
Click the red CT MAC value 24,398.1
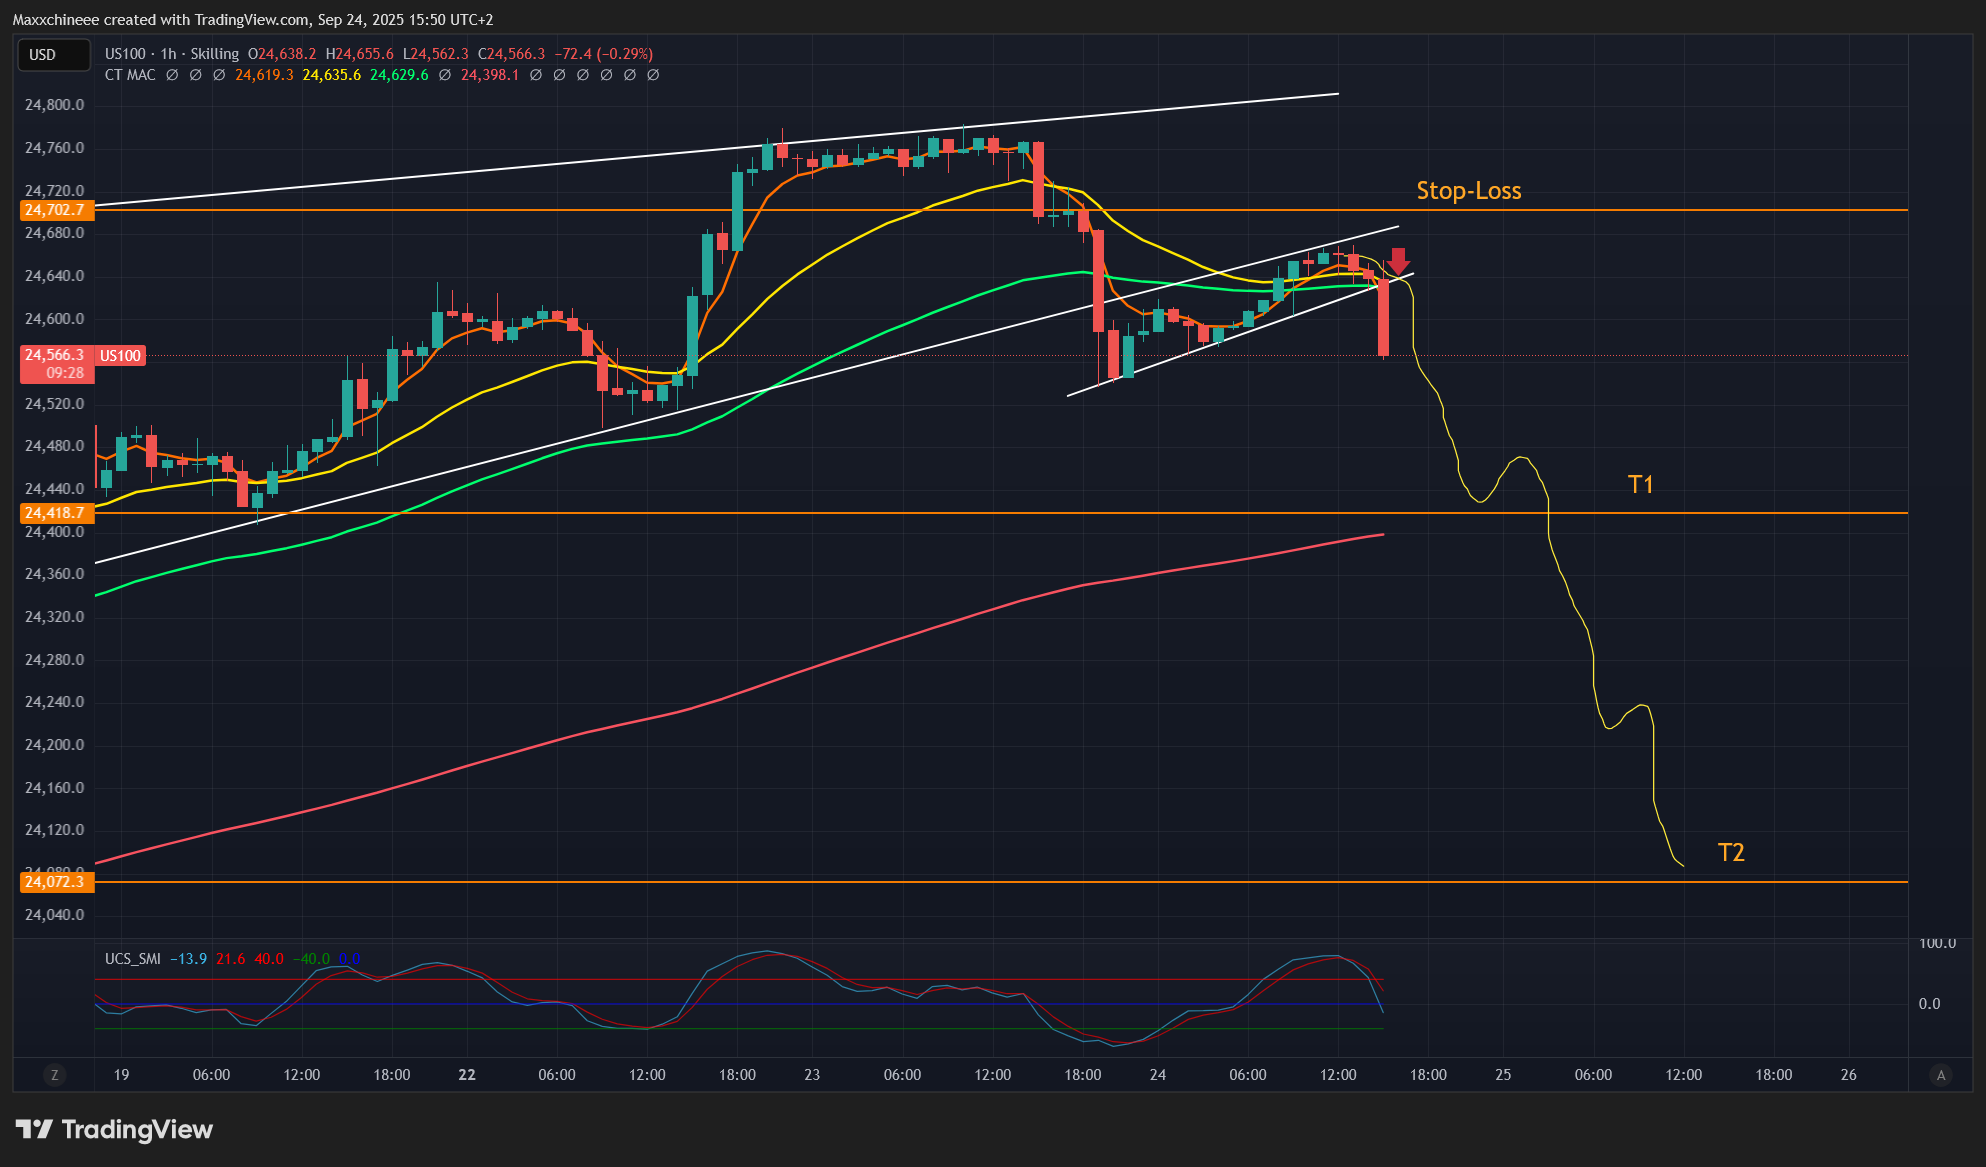(x=490, y=75)
